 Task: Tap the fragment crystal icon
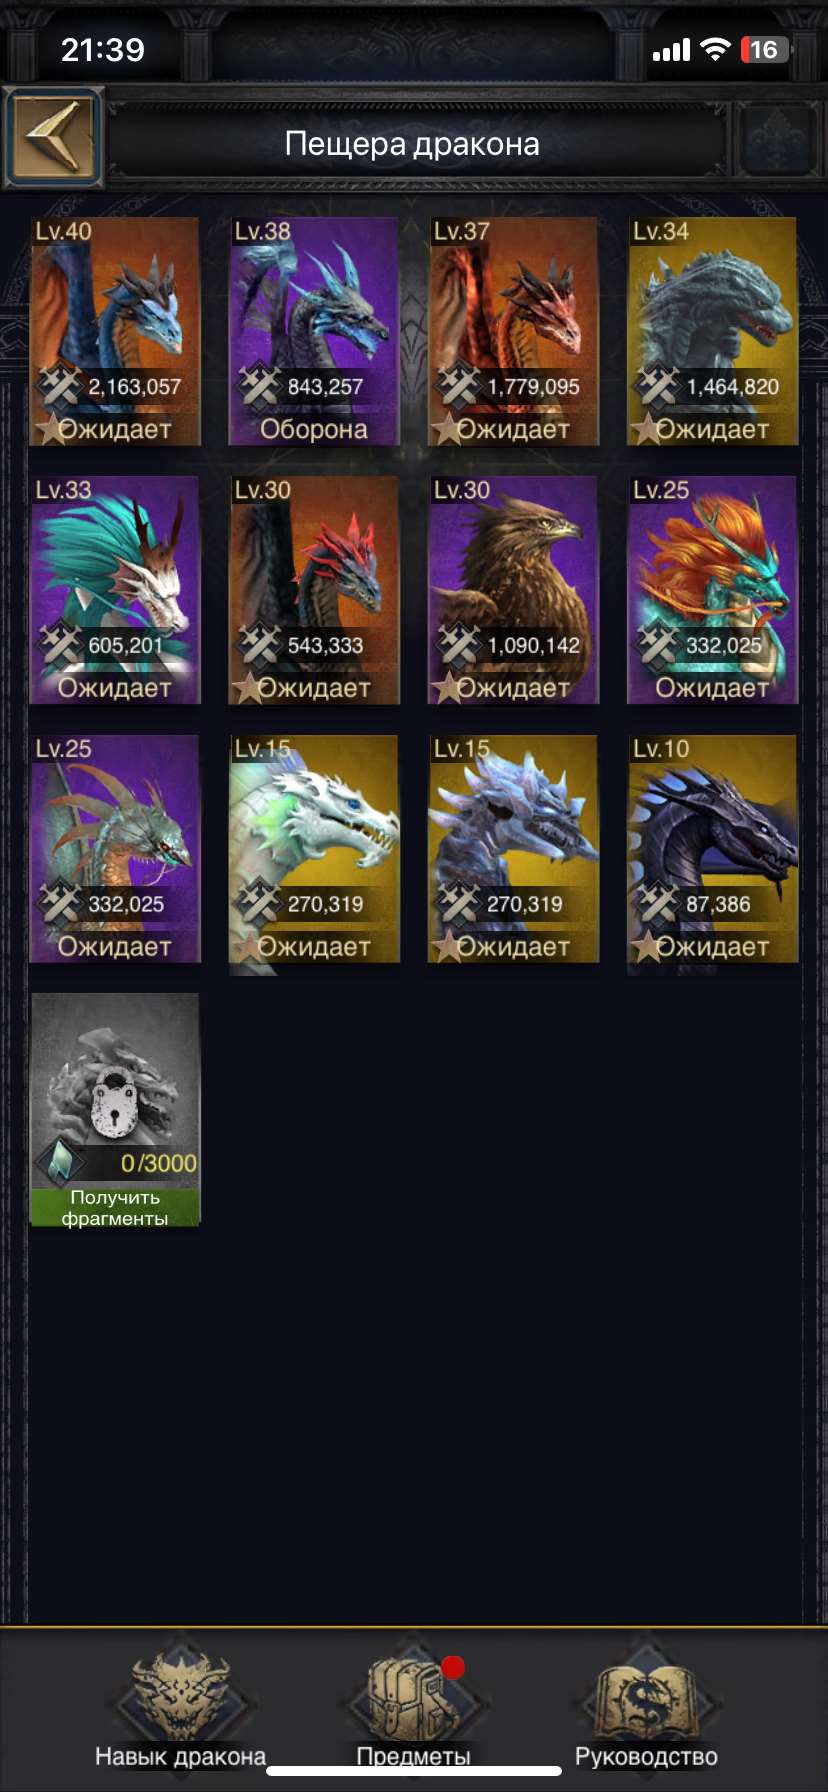(x=59, y=1162)
